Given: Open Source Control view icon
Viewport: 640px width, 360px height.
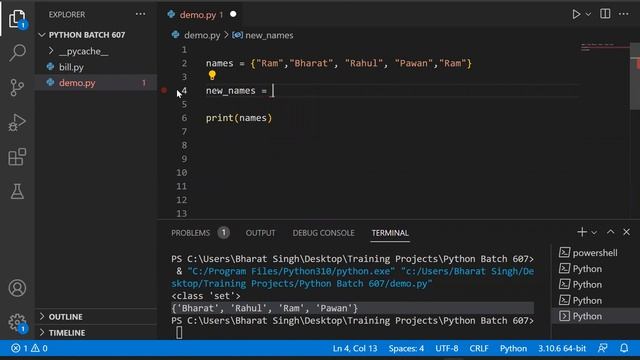Looking at the screenshot, I should pyautogui.click(x=17, y=87).
